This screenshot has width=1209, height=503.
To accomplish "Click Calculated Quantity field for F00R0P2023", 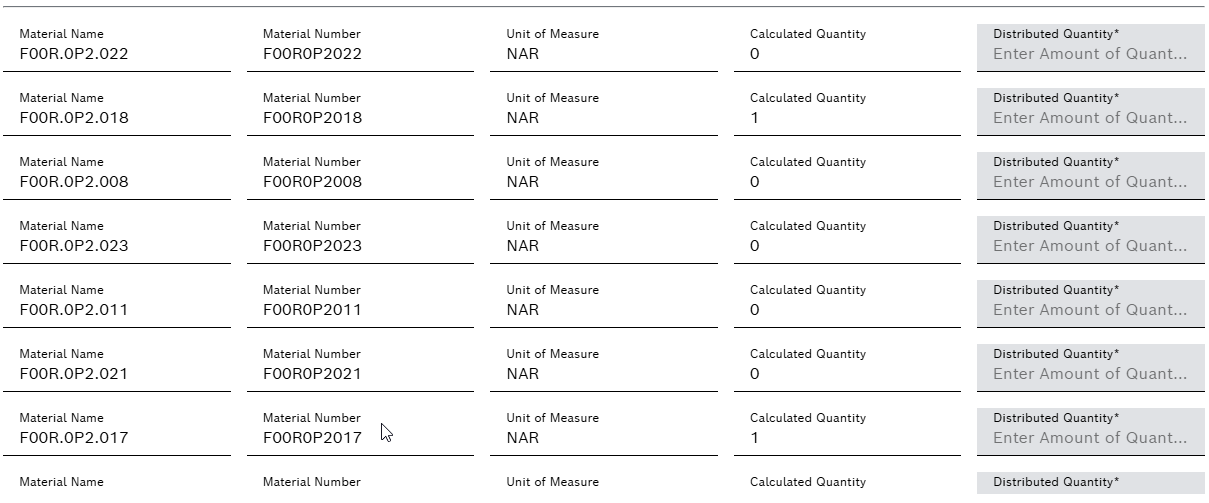I will (x=755, y=246).
